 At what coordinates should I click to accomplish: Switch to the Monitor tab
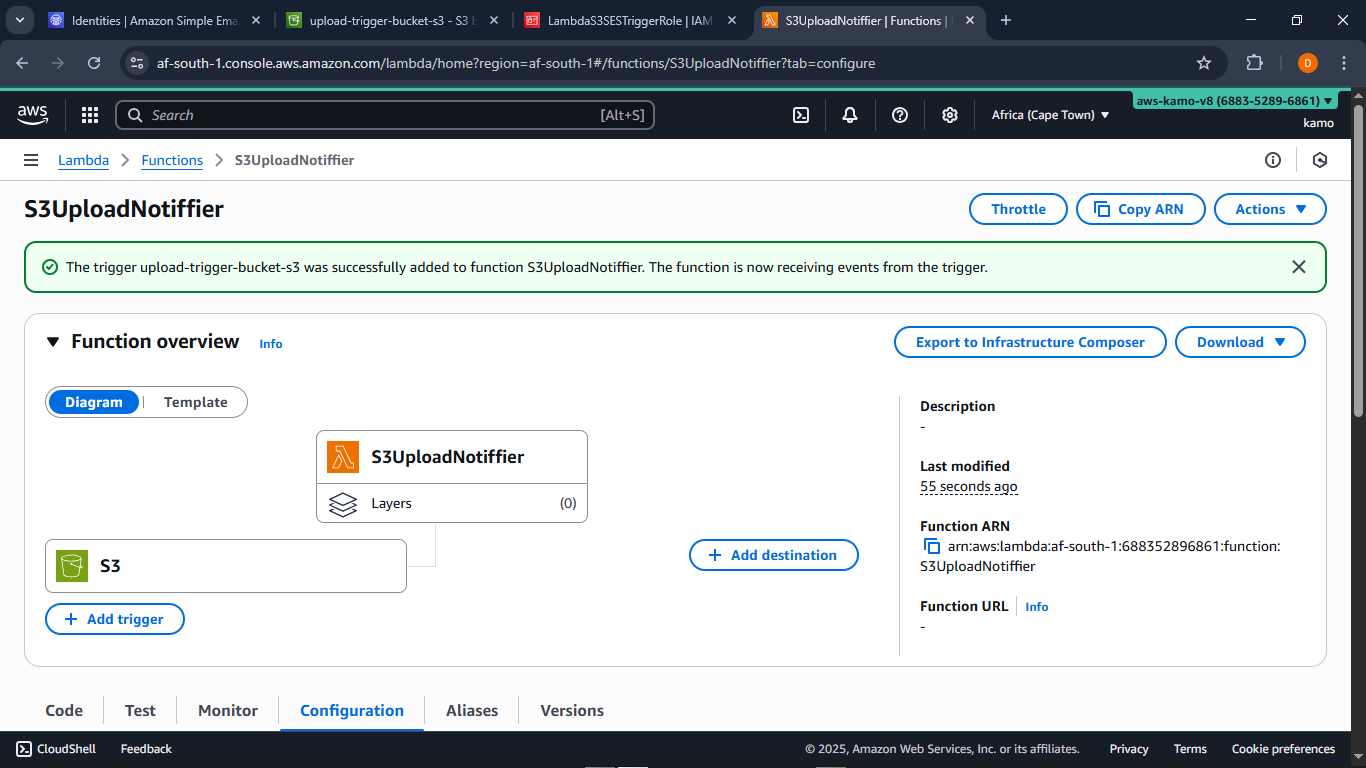[227, 710]
